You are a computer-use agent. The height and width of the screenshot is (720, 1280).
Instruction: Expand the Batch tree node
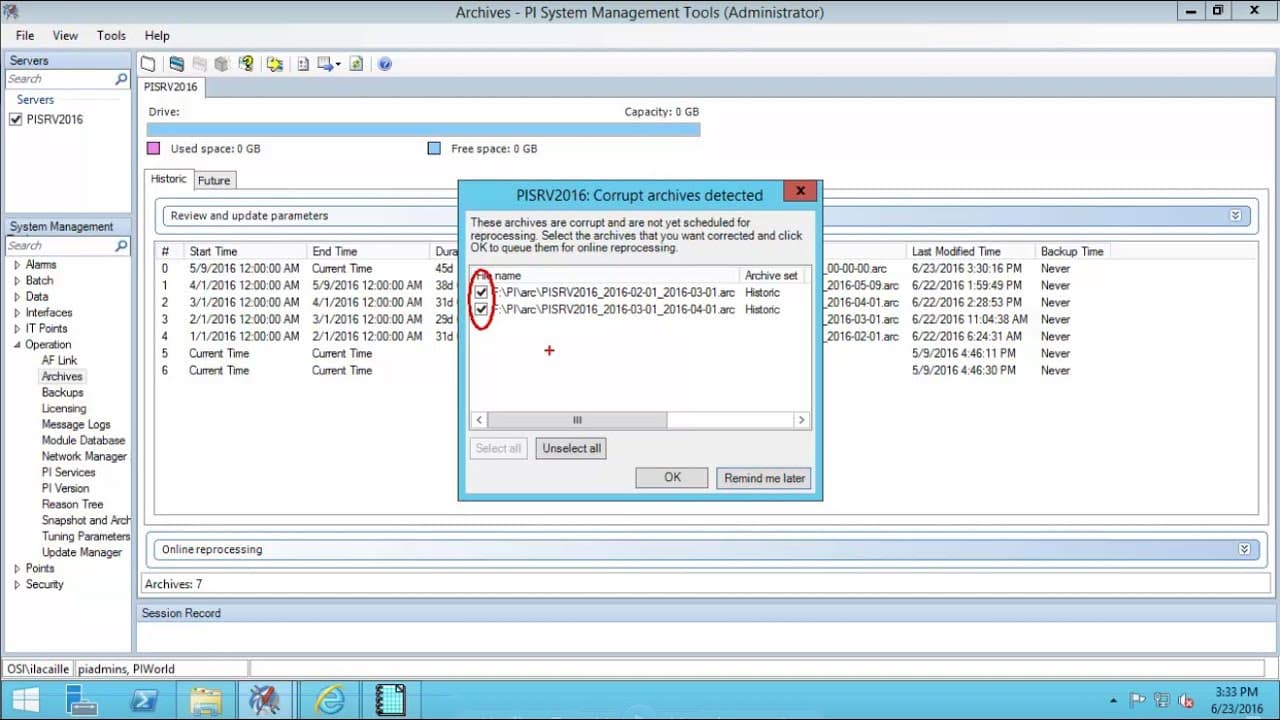click(17, 281)
